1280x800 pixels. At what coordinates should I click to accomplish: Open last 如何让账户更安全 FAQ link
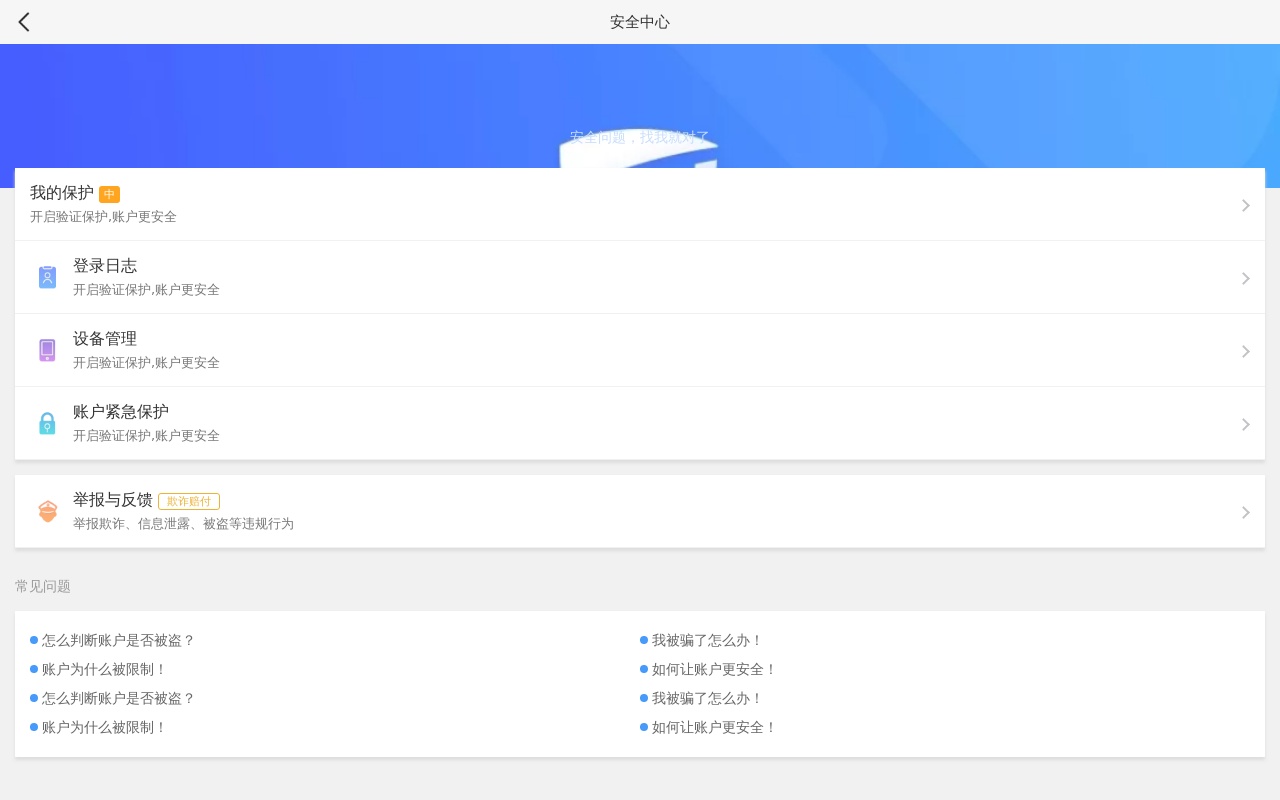click(714, 727)
